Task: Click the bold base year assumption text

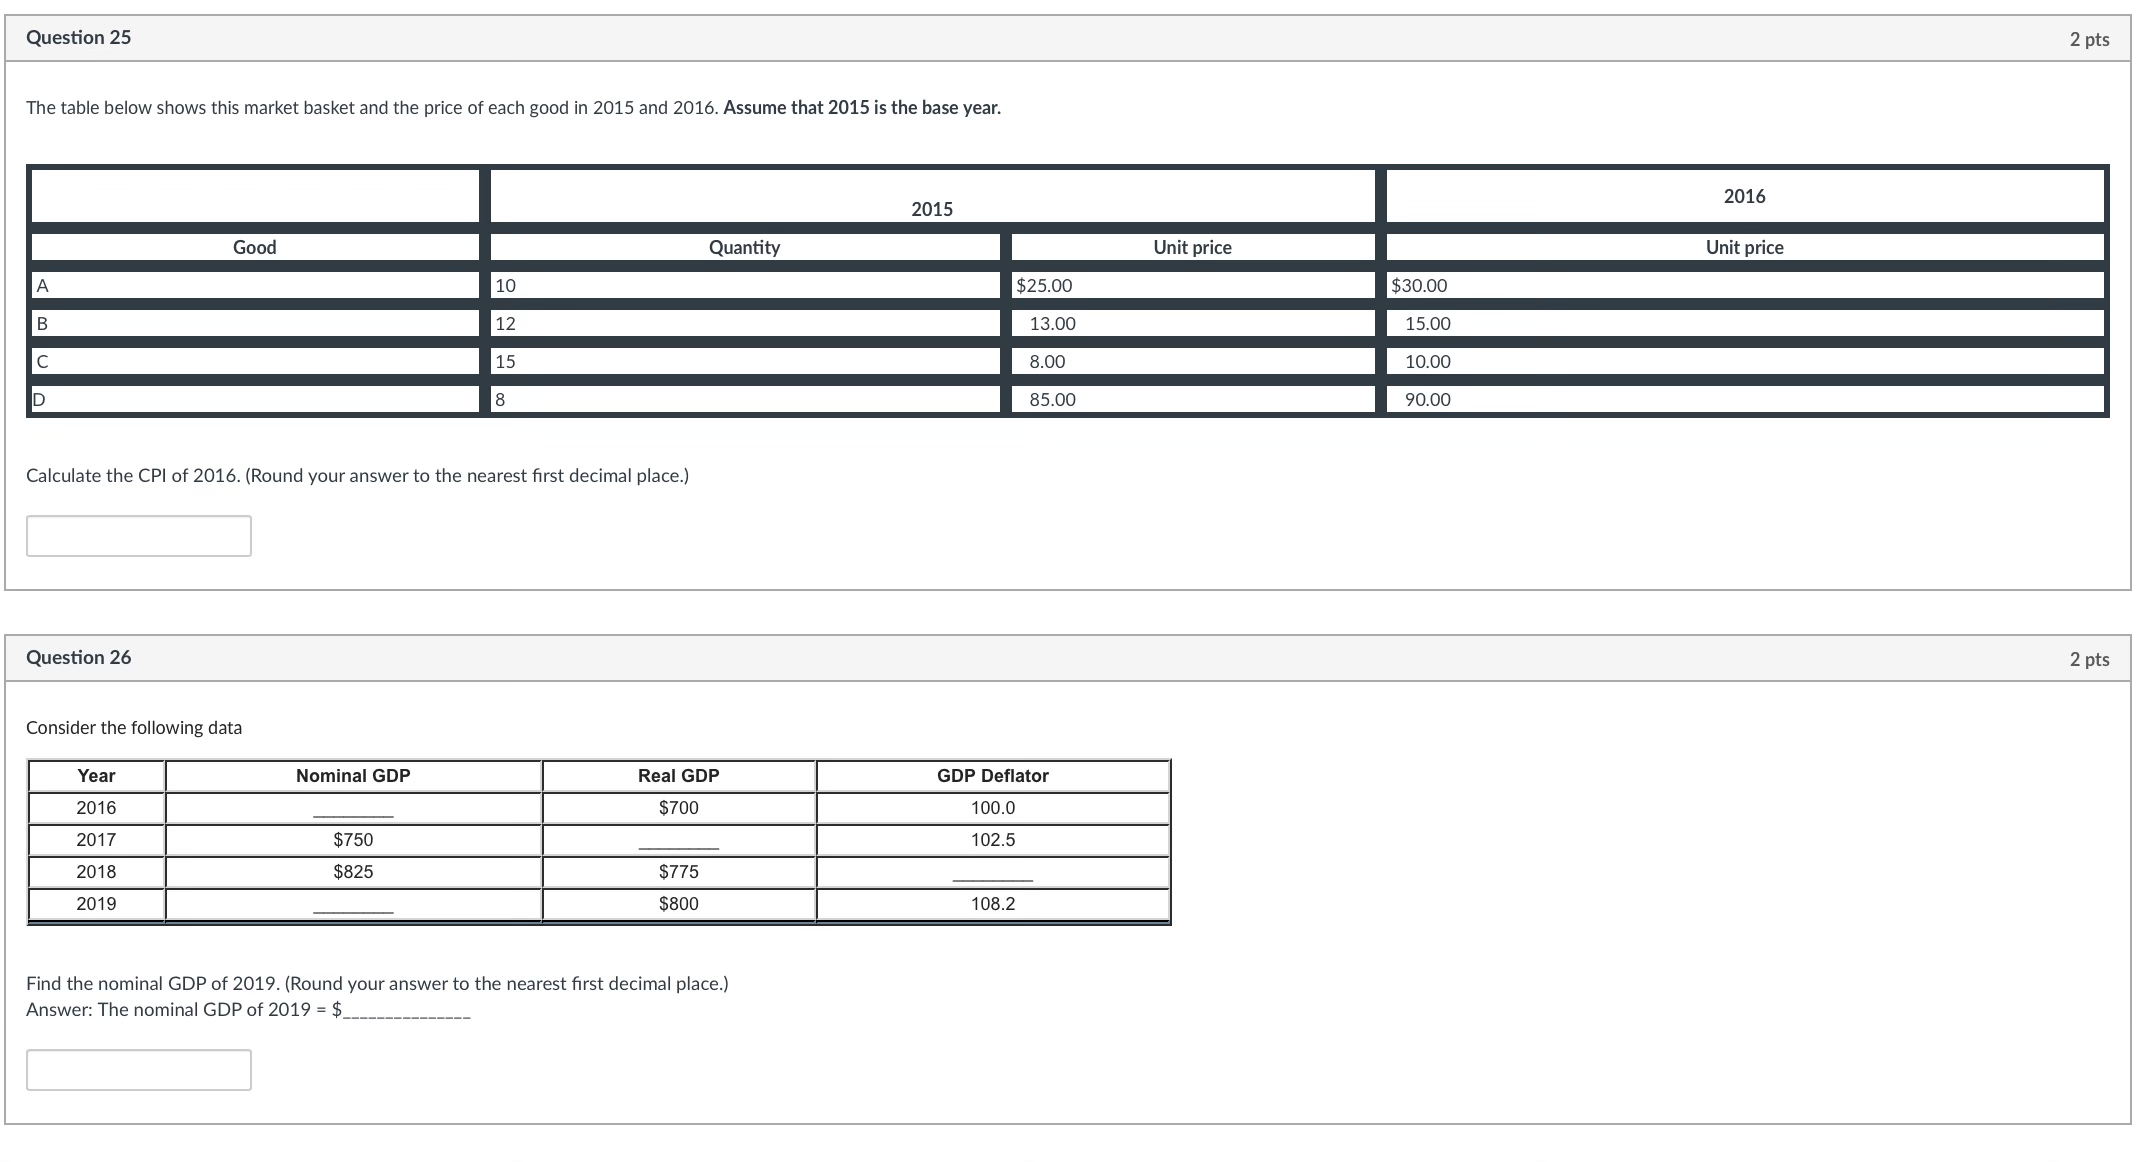Action: 861,108
